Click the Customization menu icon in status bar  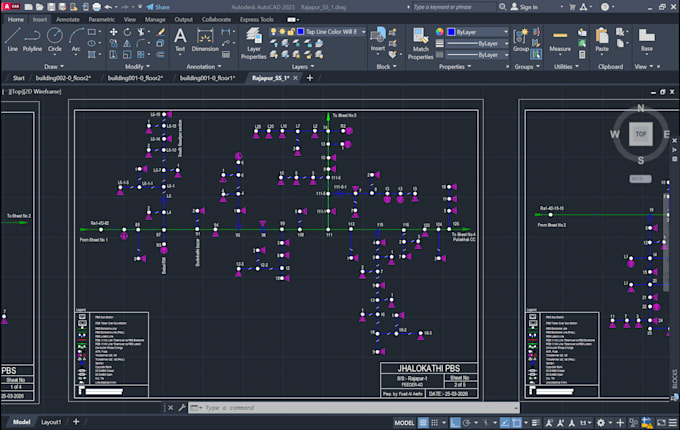[673, 422]
